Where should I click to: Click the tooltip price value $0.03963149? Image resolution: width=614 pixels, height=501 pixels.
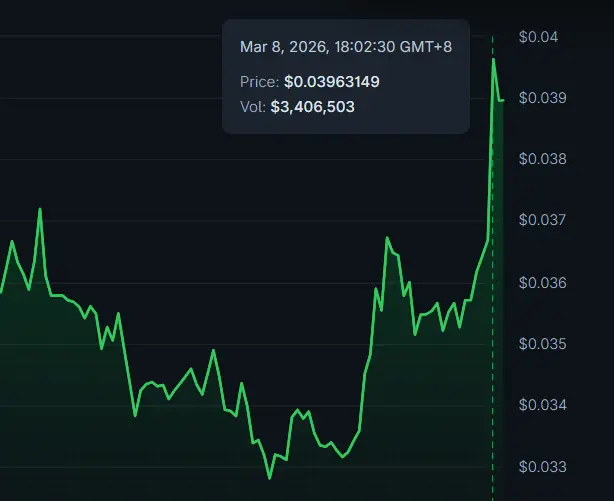(x=332, y=82)
